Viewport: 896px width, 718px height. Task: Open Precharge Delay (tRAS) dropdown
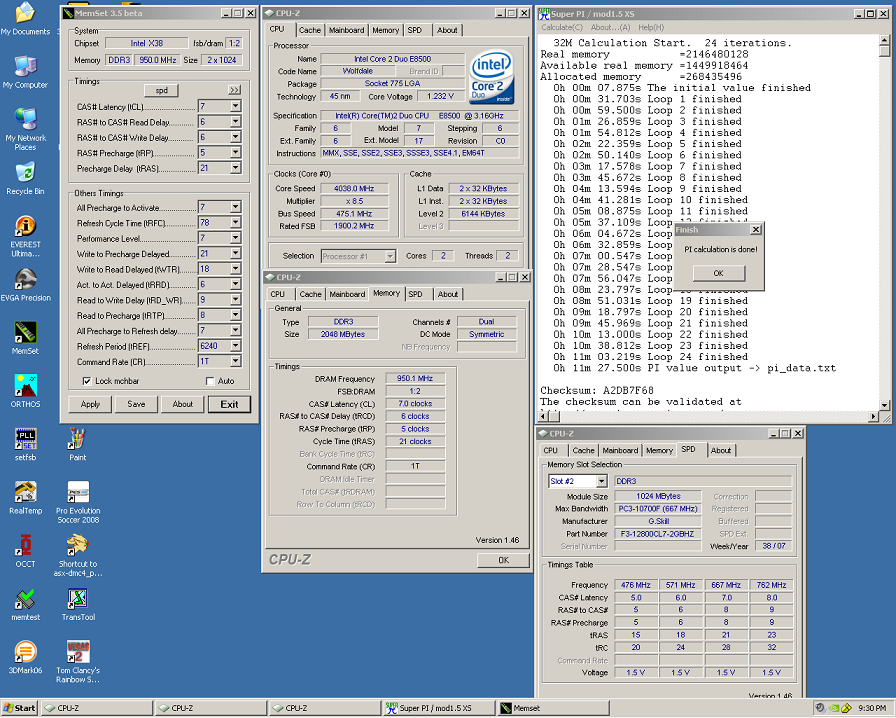[x=235, y=168]
